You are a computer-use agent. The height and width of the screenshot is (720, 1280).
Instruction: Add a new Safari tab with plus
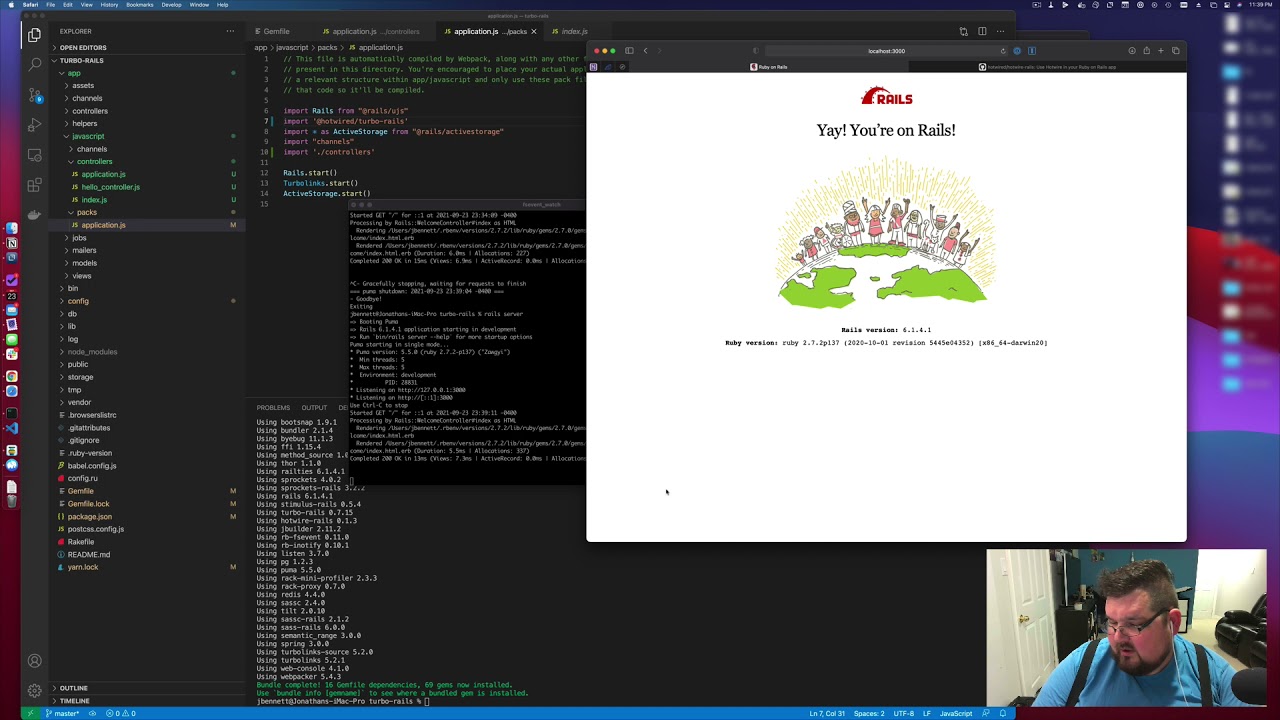click(x=1161, y=51)
